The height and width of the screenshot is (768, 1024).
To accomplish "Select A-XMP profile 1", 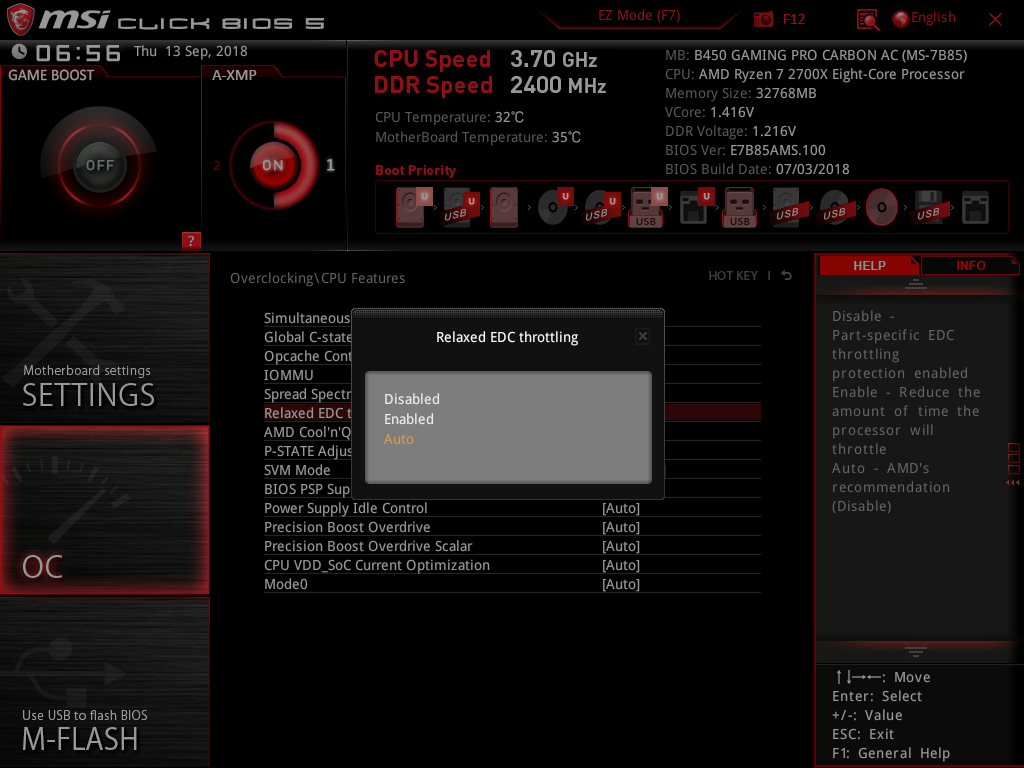I will pos(330,165).
